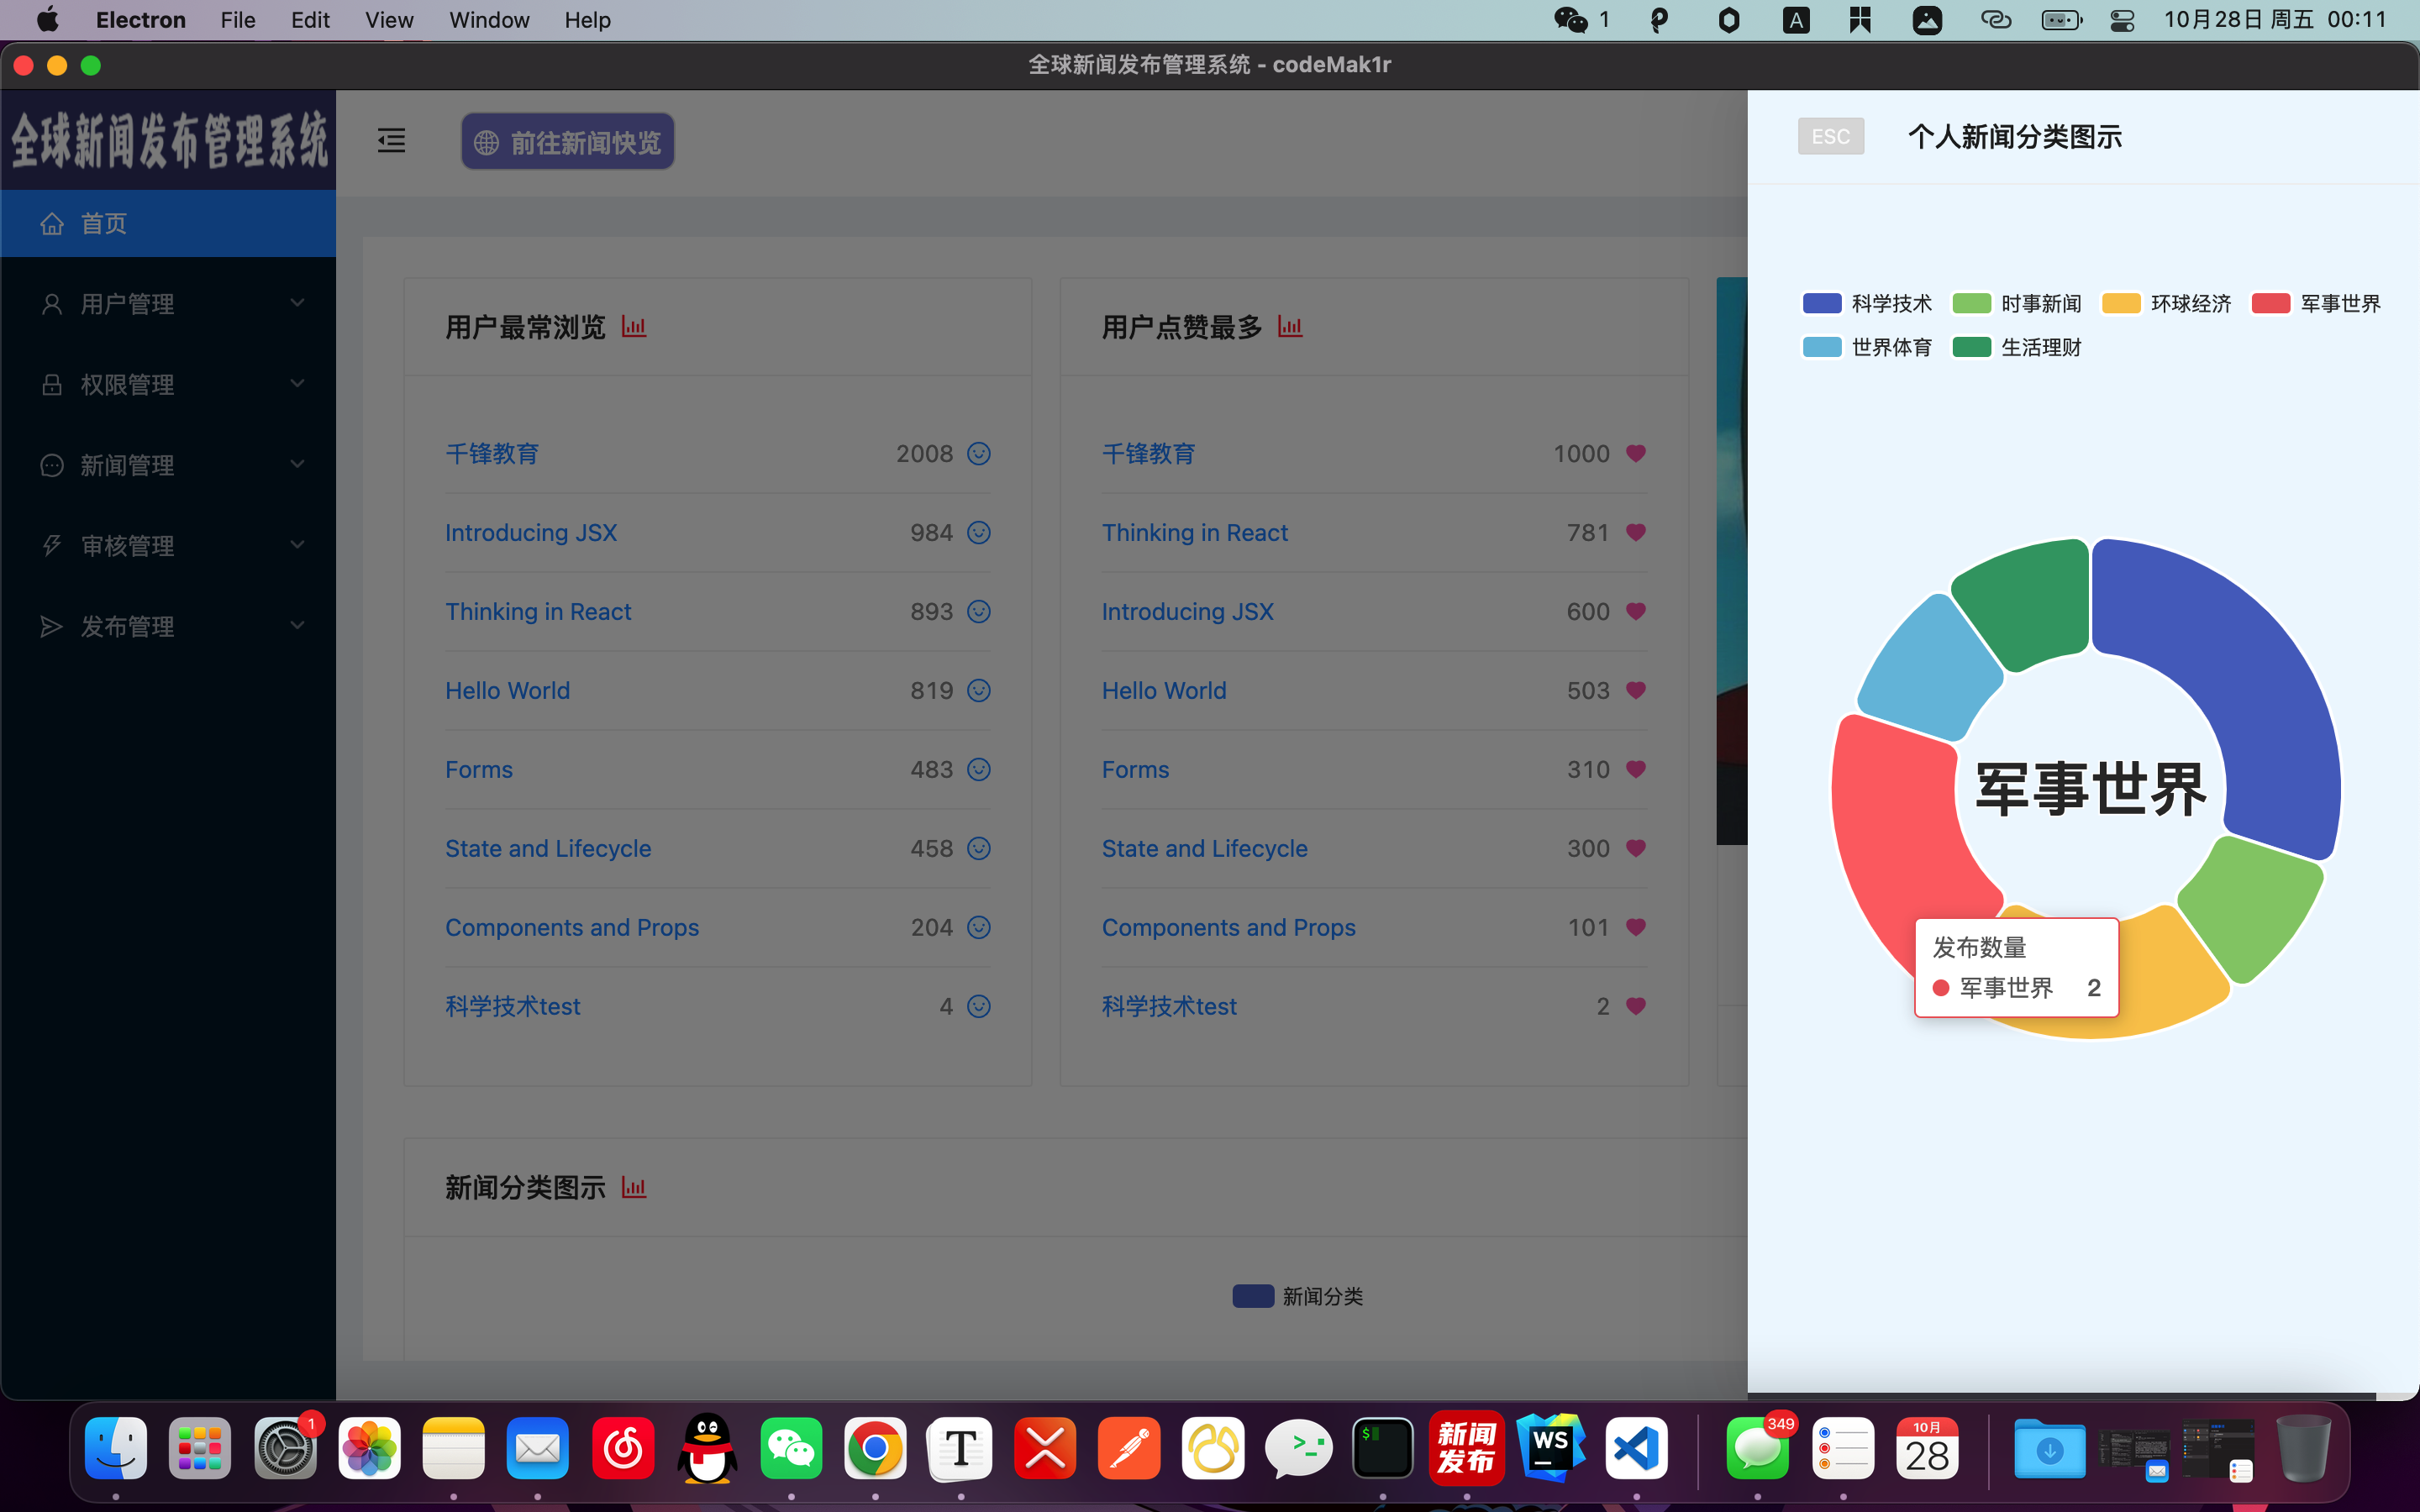Screen dimensions: 2420x1512
Task: Open the Introducing JSX link in most-viewed list
Action: click(x=531, y=533)
